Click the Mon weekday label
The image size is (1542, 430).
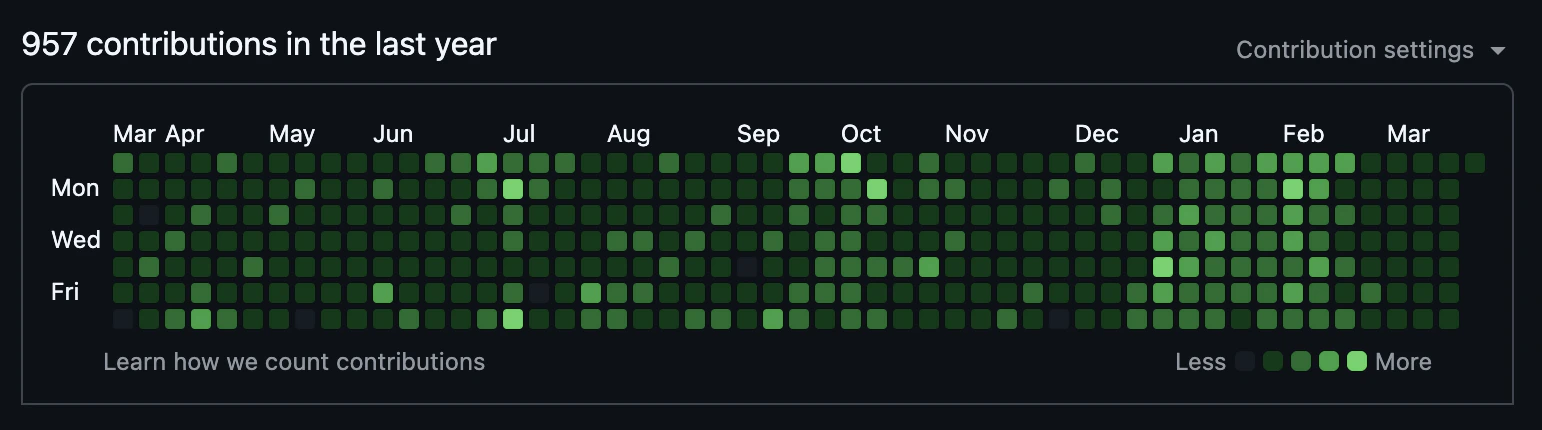75,188
